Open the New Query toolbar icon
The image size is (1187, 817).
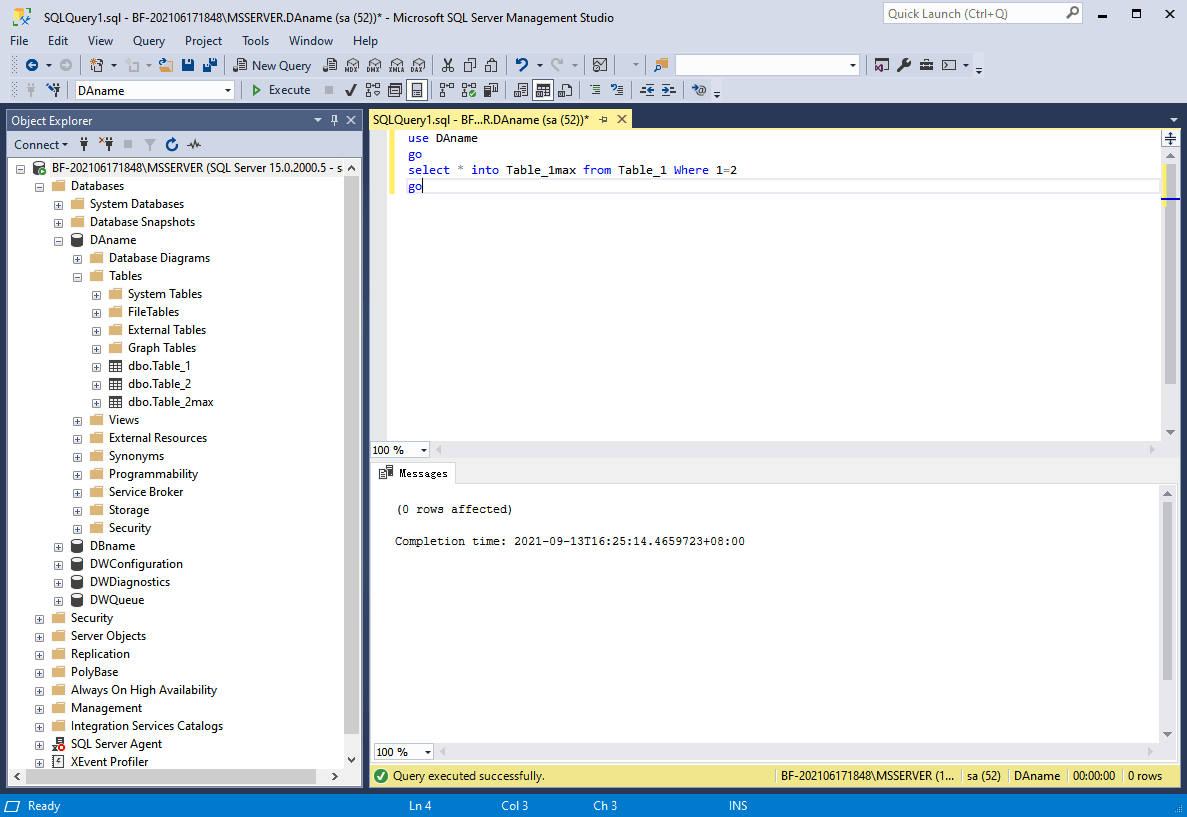tap(271, 65)
